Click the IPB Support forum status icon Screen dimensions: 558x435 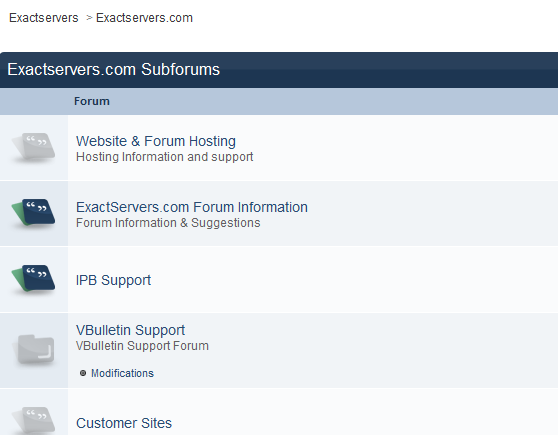pyautogui.click(x=33, y=279)
